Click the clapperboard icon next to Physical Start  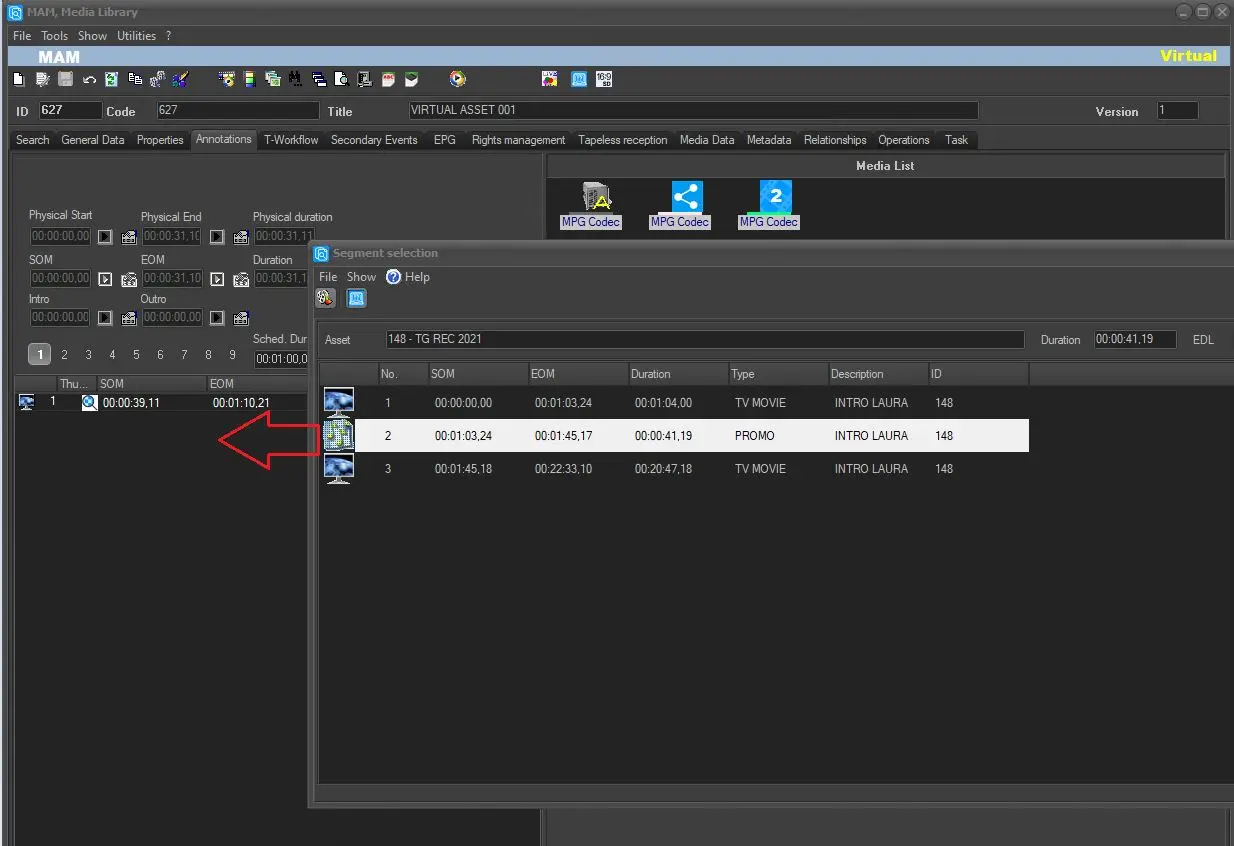tap(129, 237)
